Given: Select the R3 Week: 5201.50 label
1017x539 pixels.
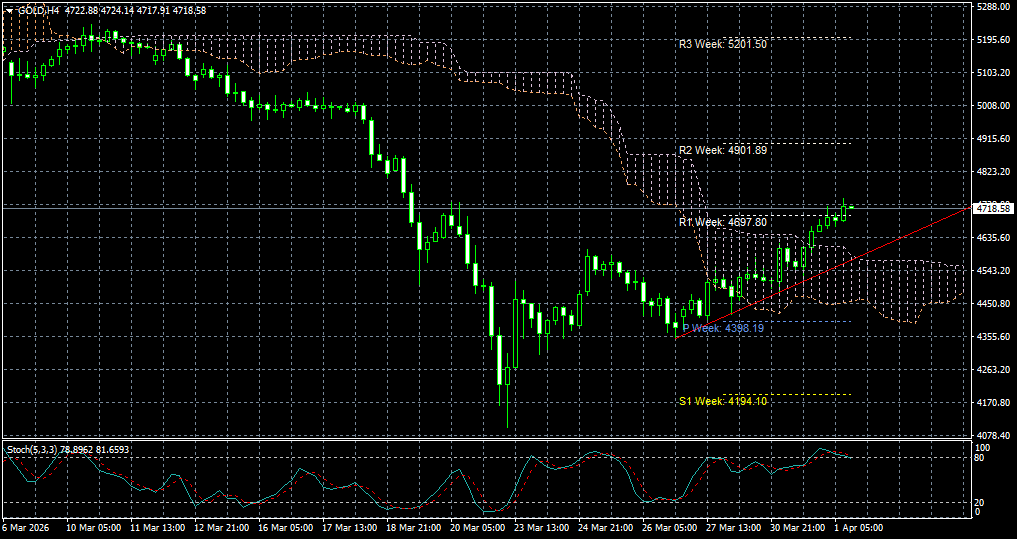Looking at the screenshot, I should point(723,45).
